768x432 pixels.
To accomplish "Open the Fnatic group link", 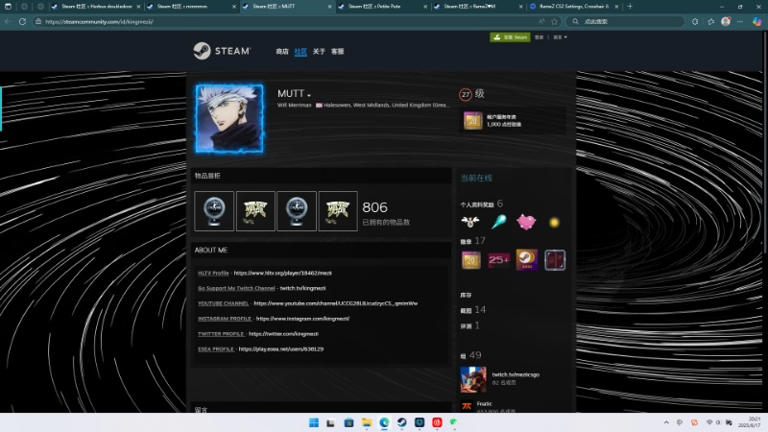I will click(484, 404).
